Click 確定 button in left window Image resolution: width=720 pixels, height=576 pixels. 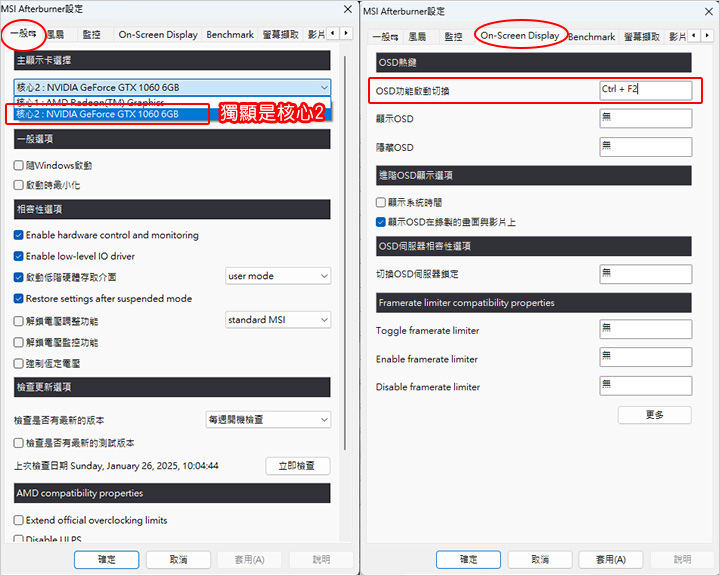(x=107, y=559)
